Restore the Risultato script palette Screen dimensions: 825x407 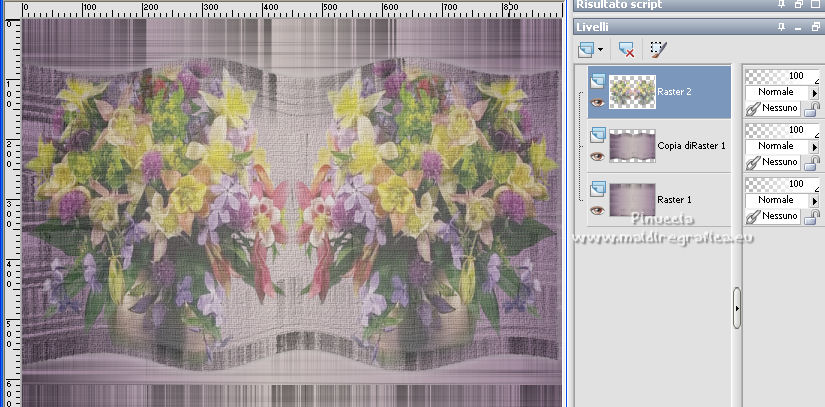[798, 4]
